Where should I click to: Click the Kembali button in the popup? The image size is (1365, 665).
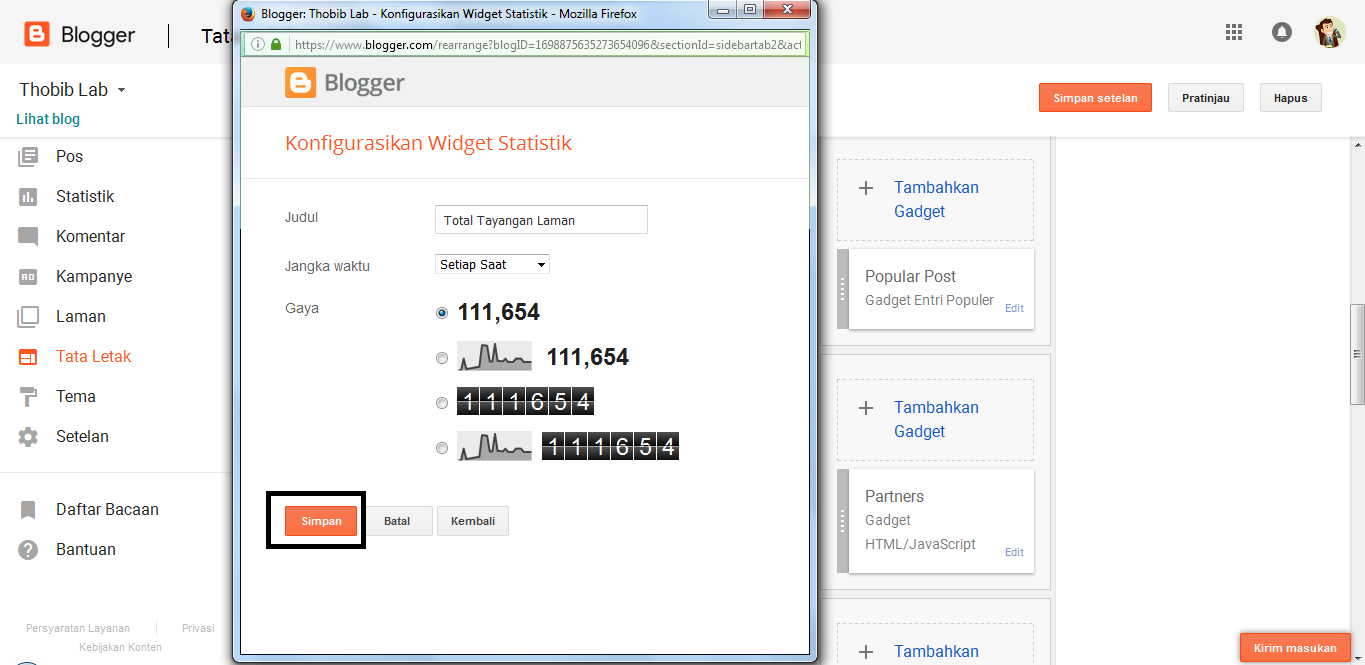coord(473,521)
